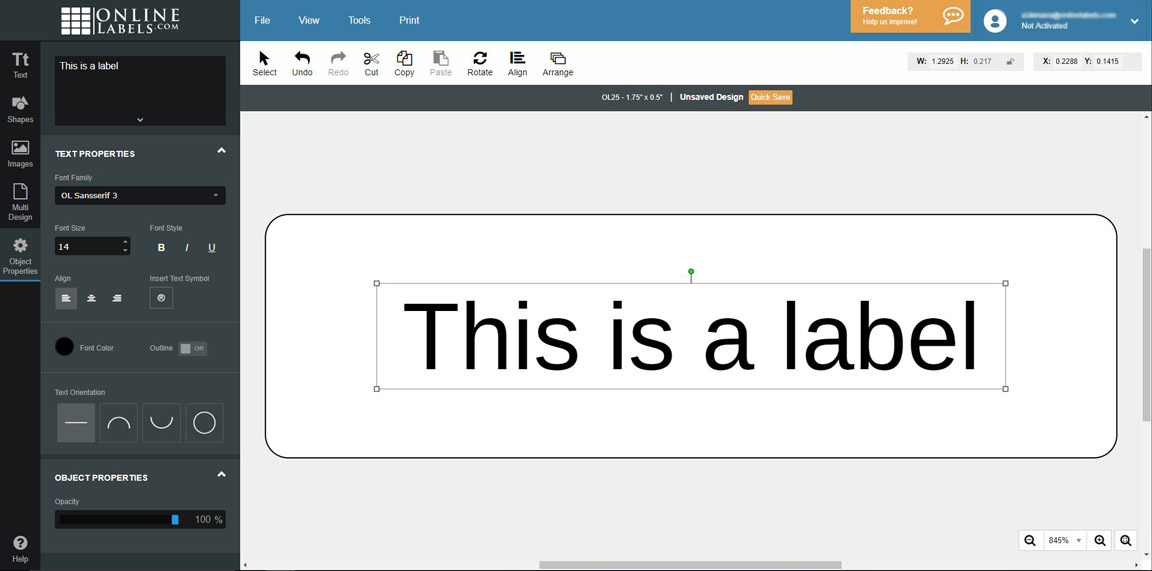Screen dimensions: 1152x571
Task: Click the OnlineLabels.com logo
Action: [x=120, y=21]
